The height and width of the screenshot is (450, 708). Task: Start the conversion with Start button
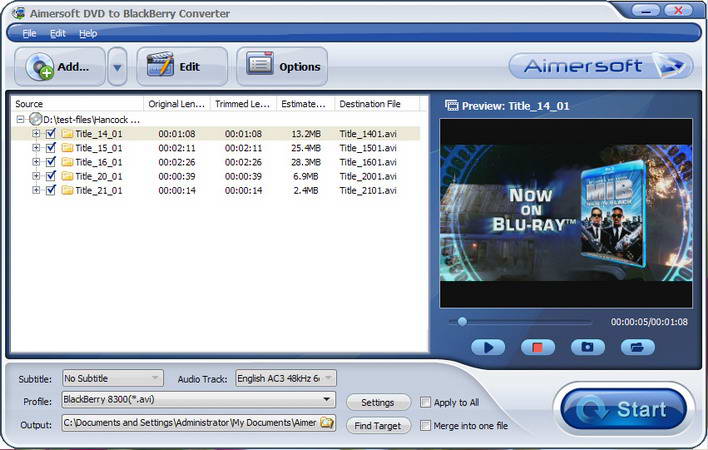click(624, 409)
